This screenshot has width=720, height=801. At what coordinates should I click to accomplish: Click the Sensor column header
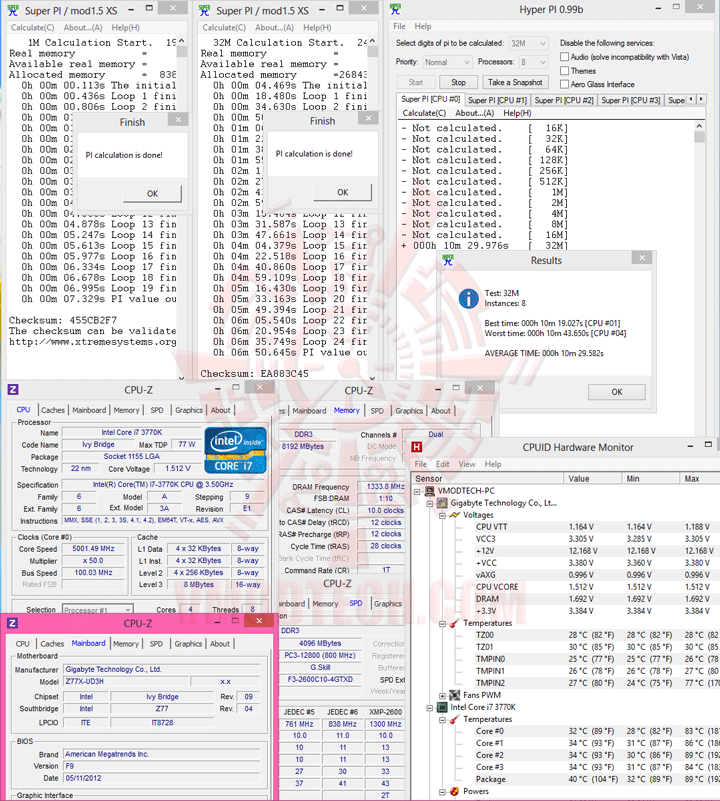pos(487,479)
